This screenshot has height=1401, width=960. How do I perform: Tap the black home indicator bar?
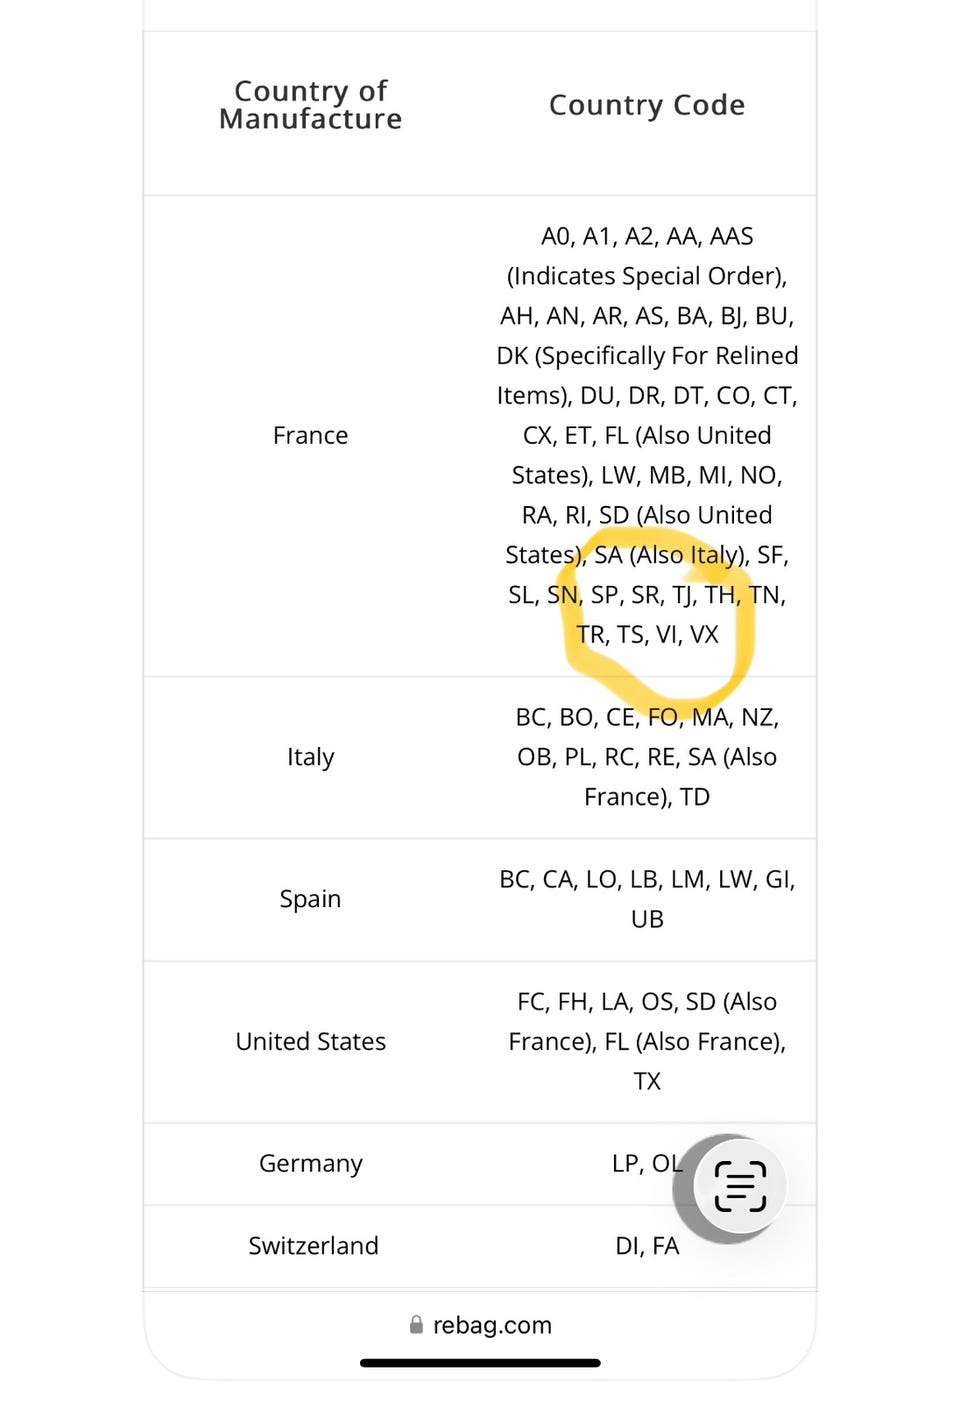480,1363
